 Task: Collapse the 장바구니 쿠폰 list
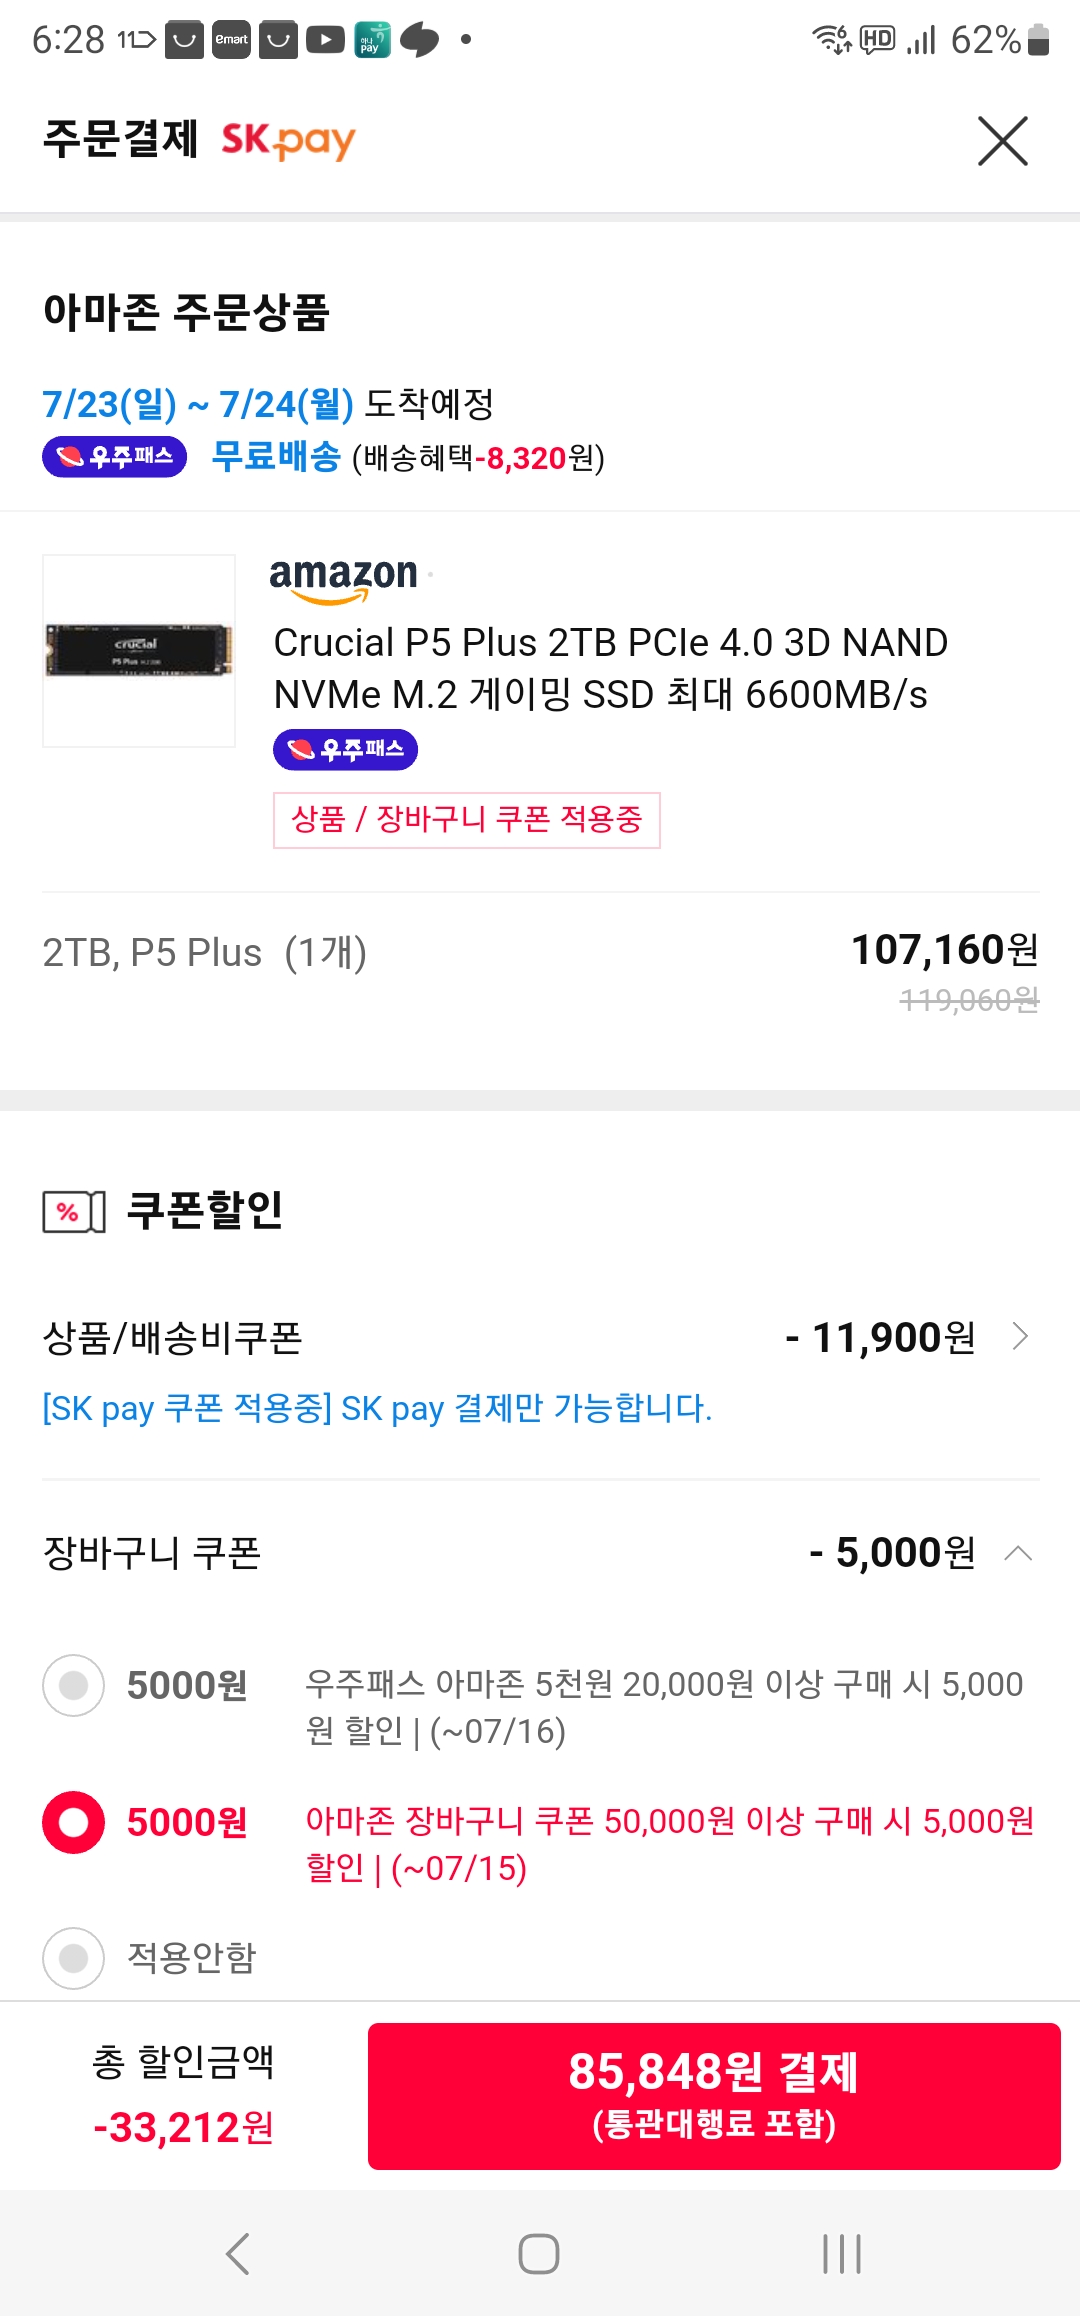(1018, 1553)
